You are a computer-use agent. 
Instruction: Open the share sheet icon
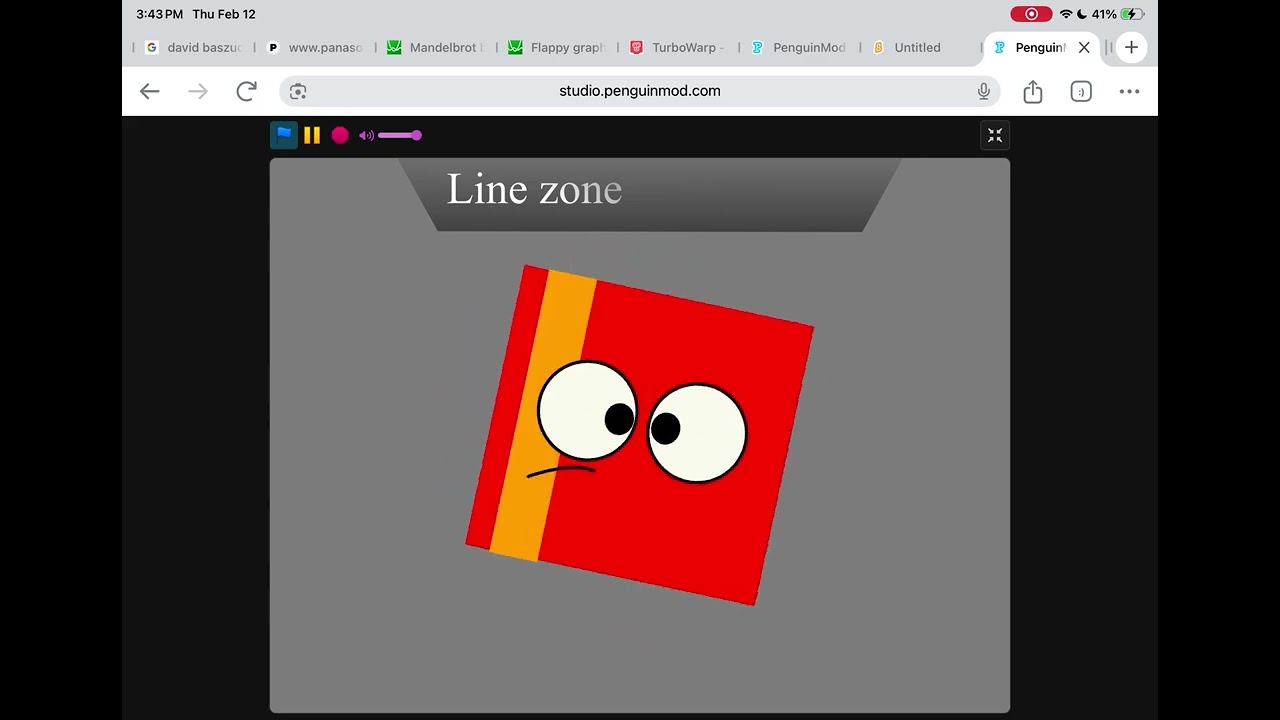[x=1033, y=91]
